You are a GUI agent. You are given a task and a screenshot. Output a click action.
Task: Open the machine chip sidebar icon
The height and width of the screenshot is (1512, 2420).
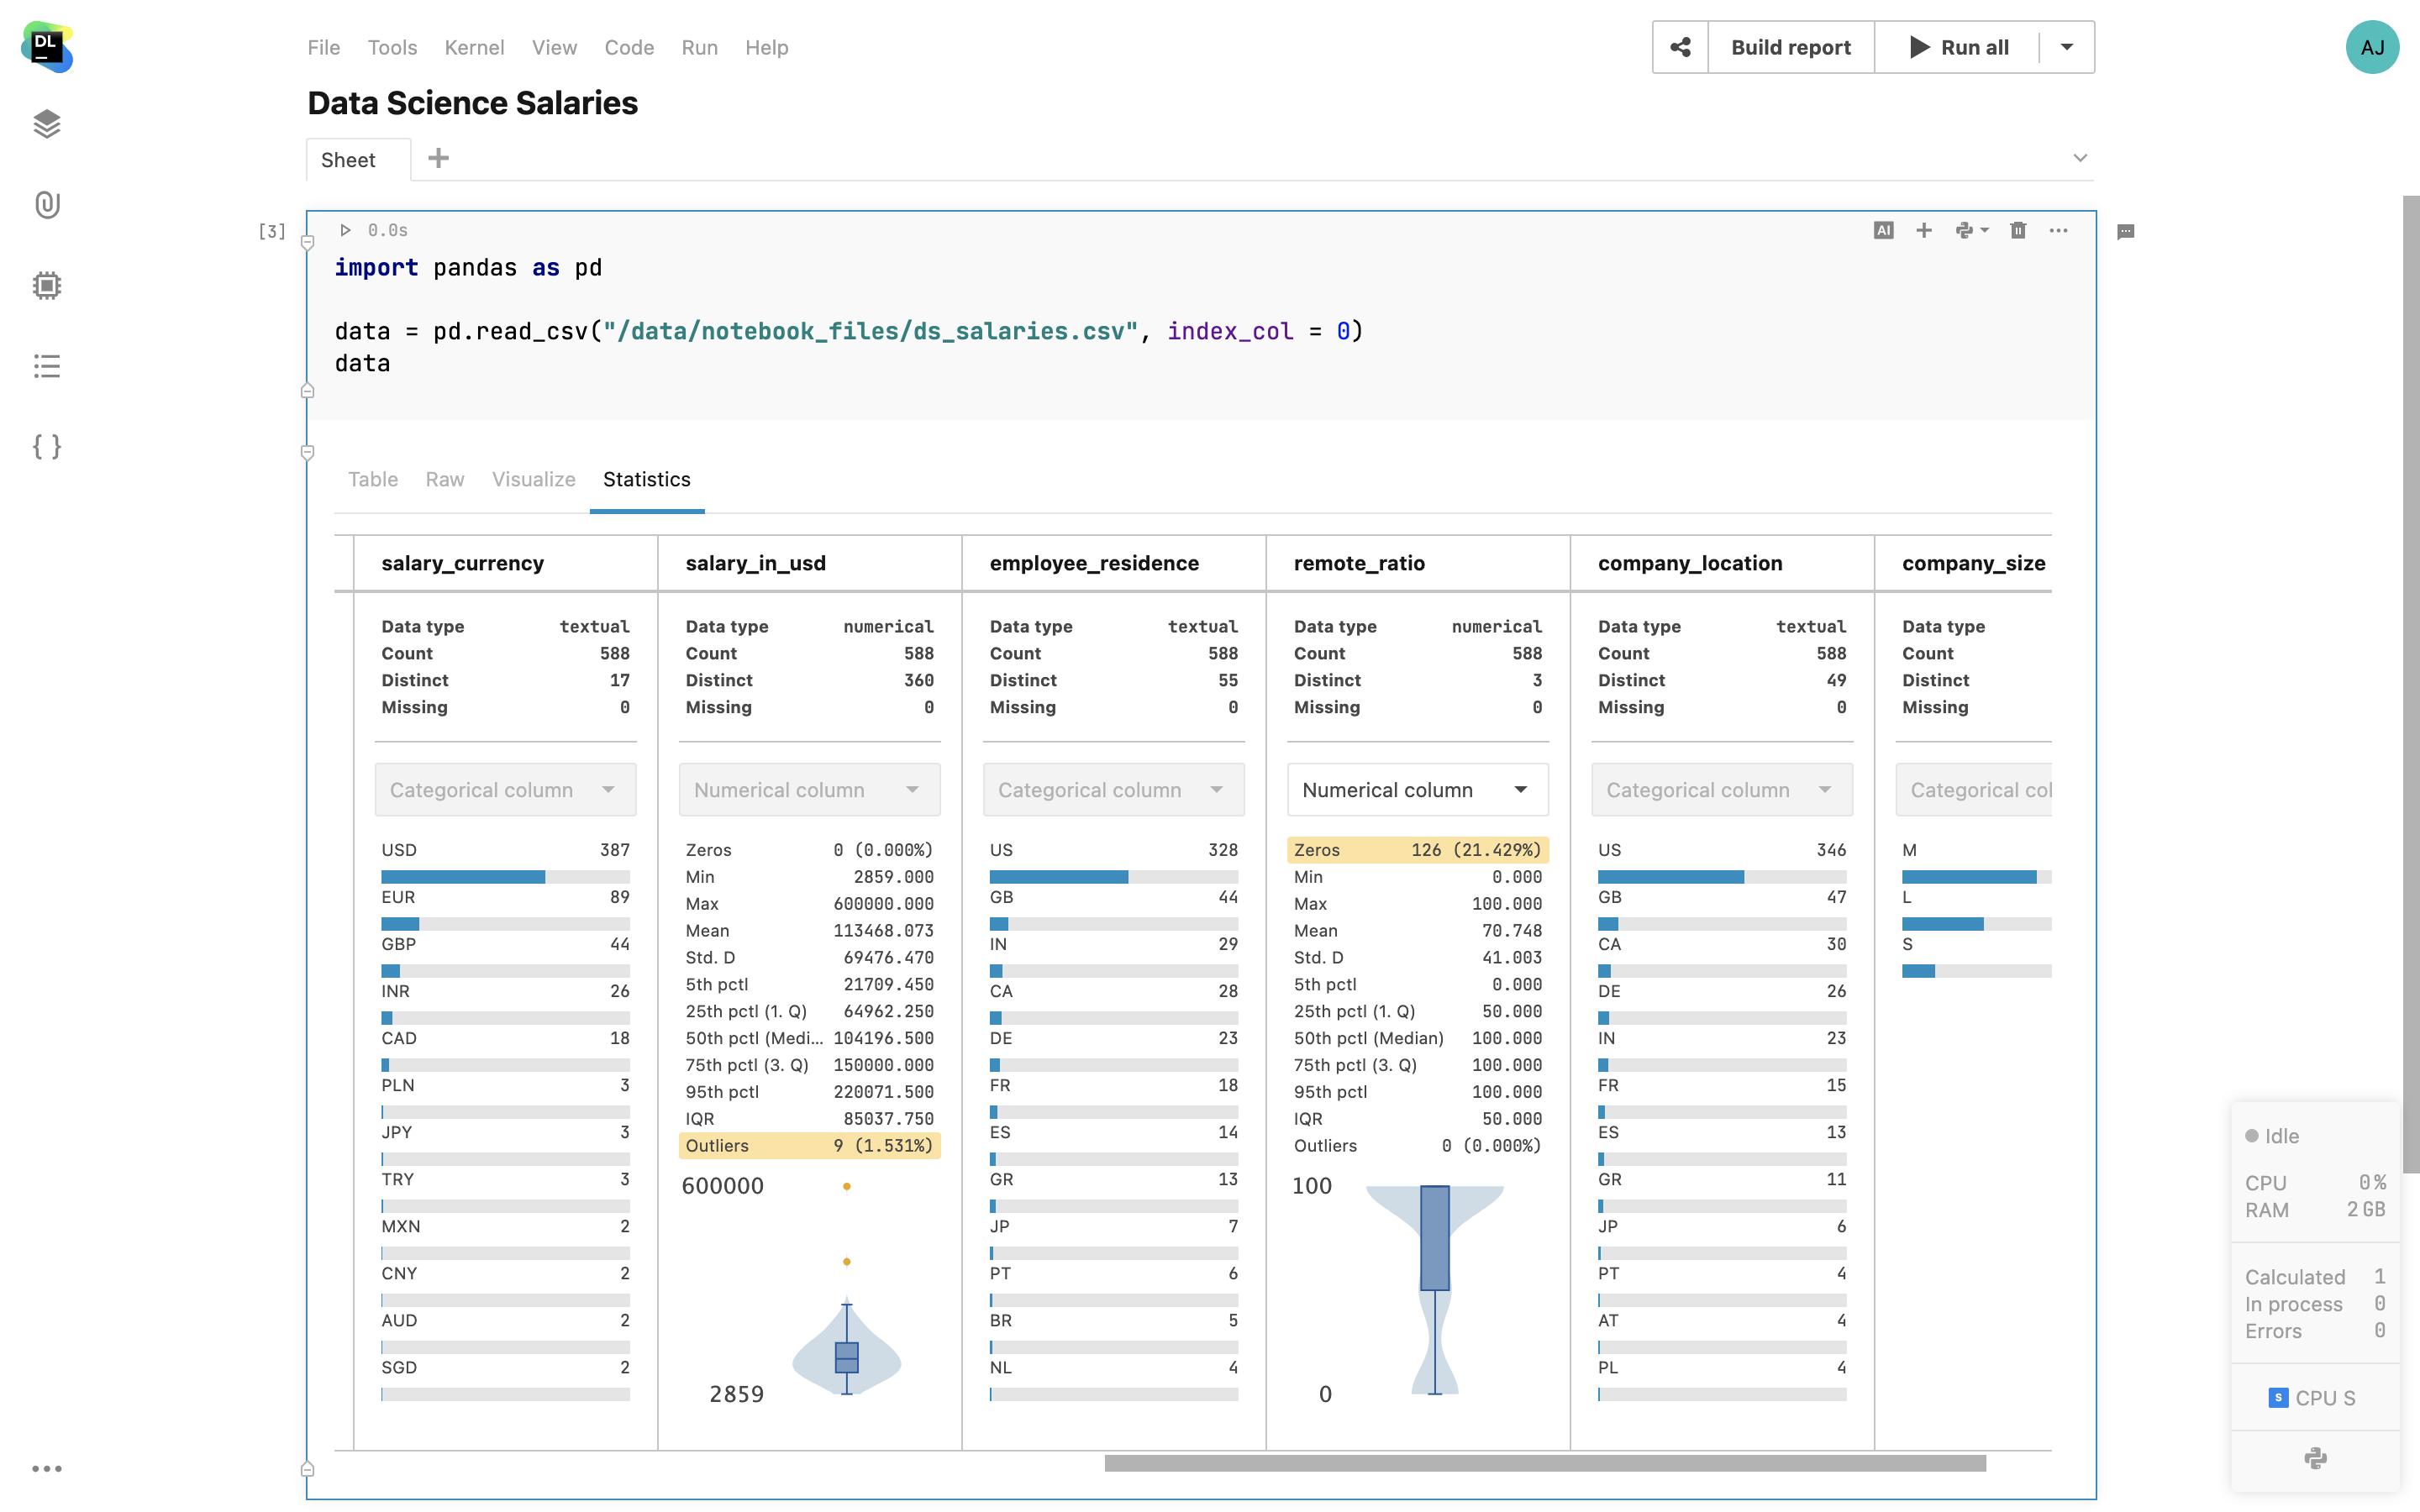click(x=47, y=286)
